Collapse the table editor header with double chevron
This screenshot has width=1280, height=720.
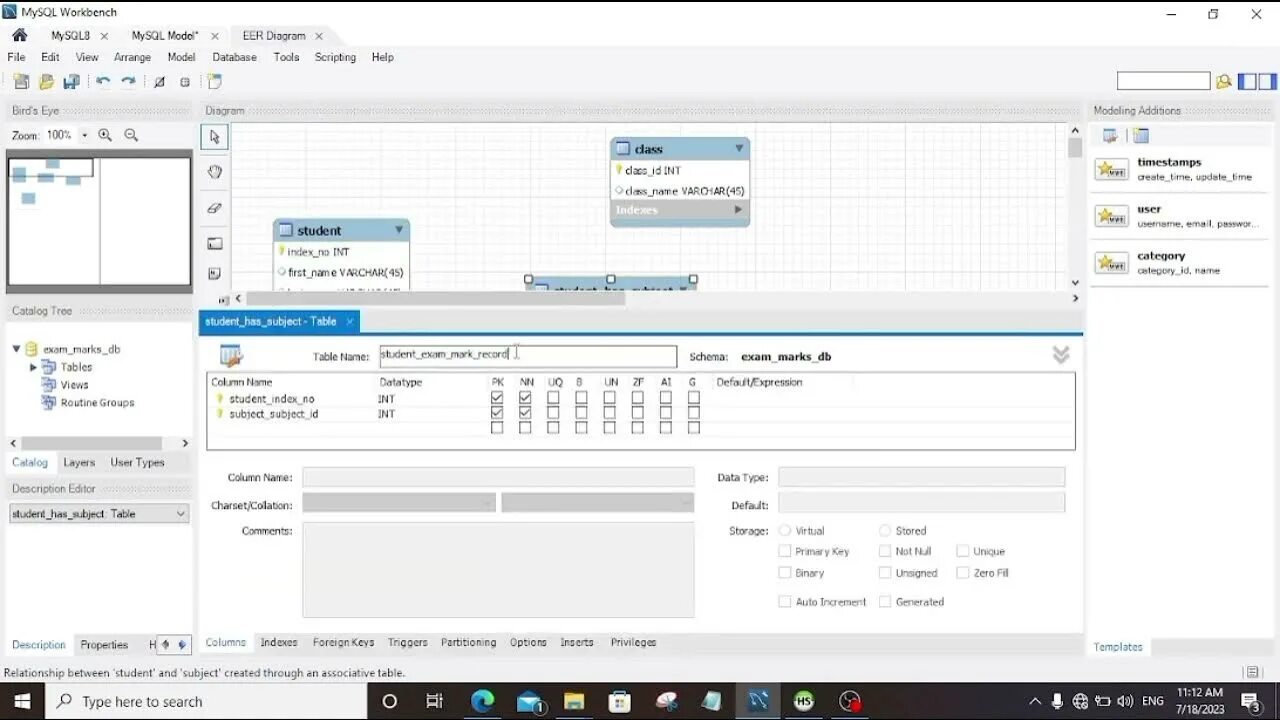1061,355
